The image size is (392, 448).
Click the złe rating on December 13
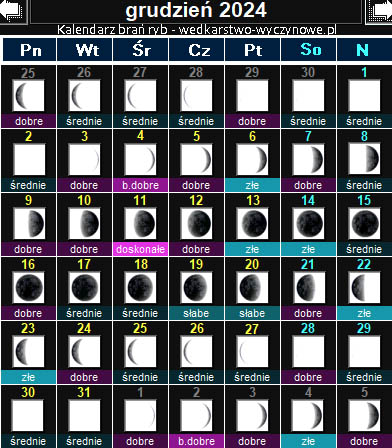click(252, 249)
